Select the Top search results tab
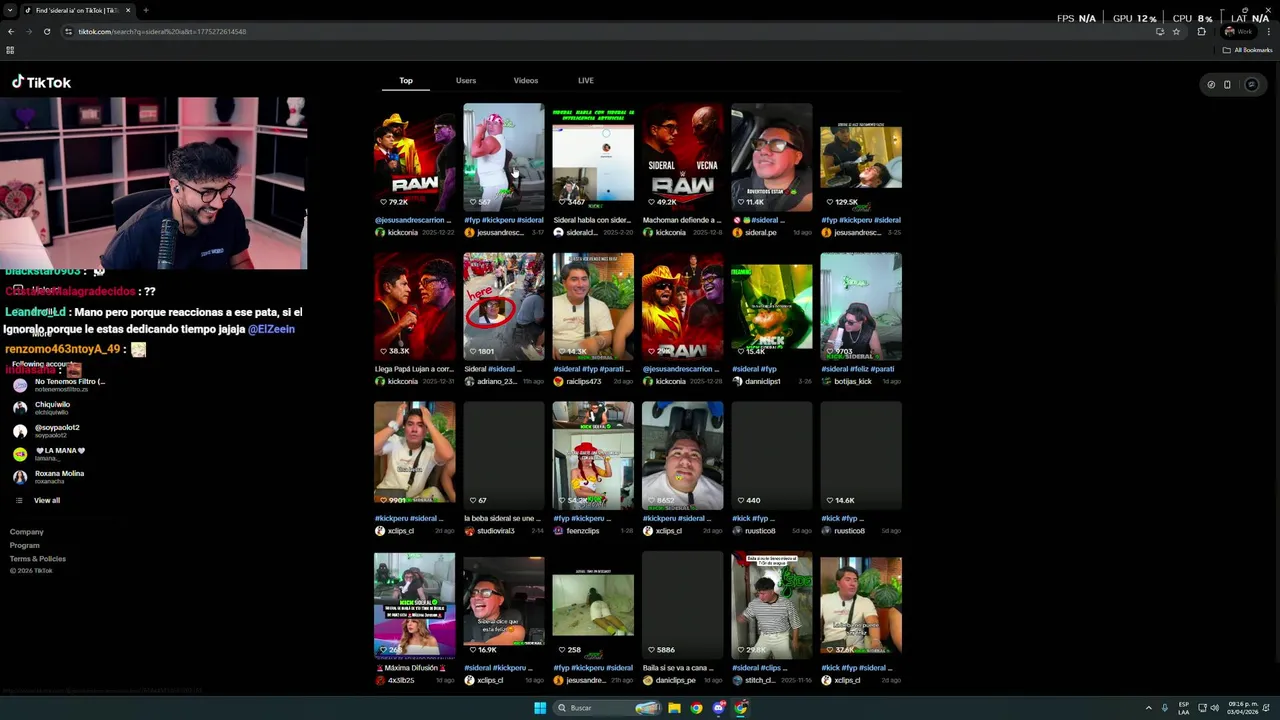This screenshot has width=1280, height=720. point(406,80)
